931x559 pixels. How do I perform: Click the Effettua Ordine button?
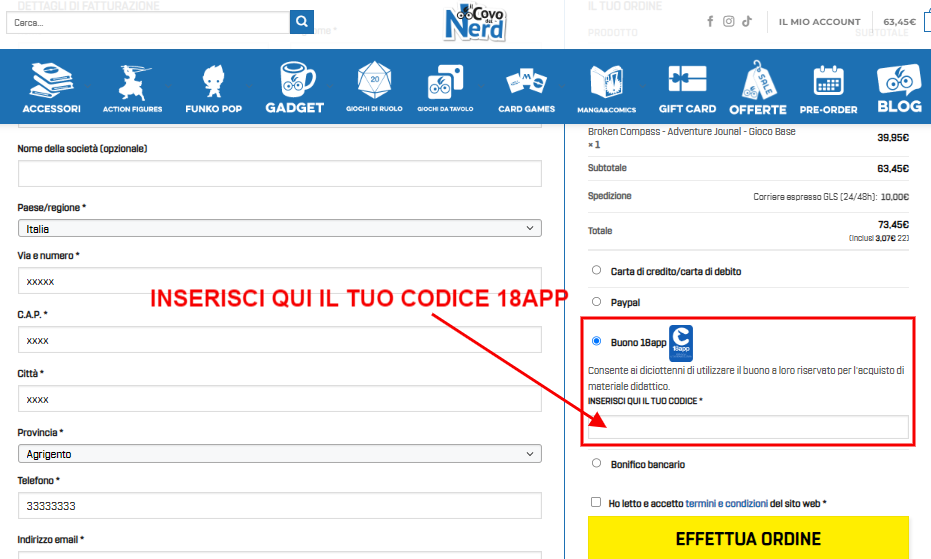[748, 538]
